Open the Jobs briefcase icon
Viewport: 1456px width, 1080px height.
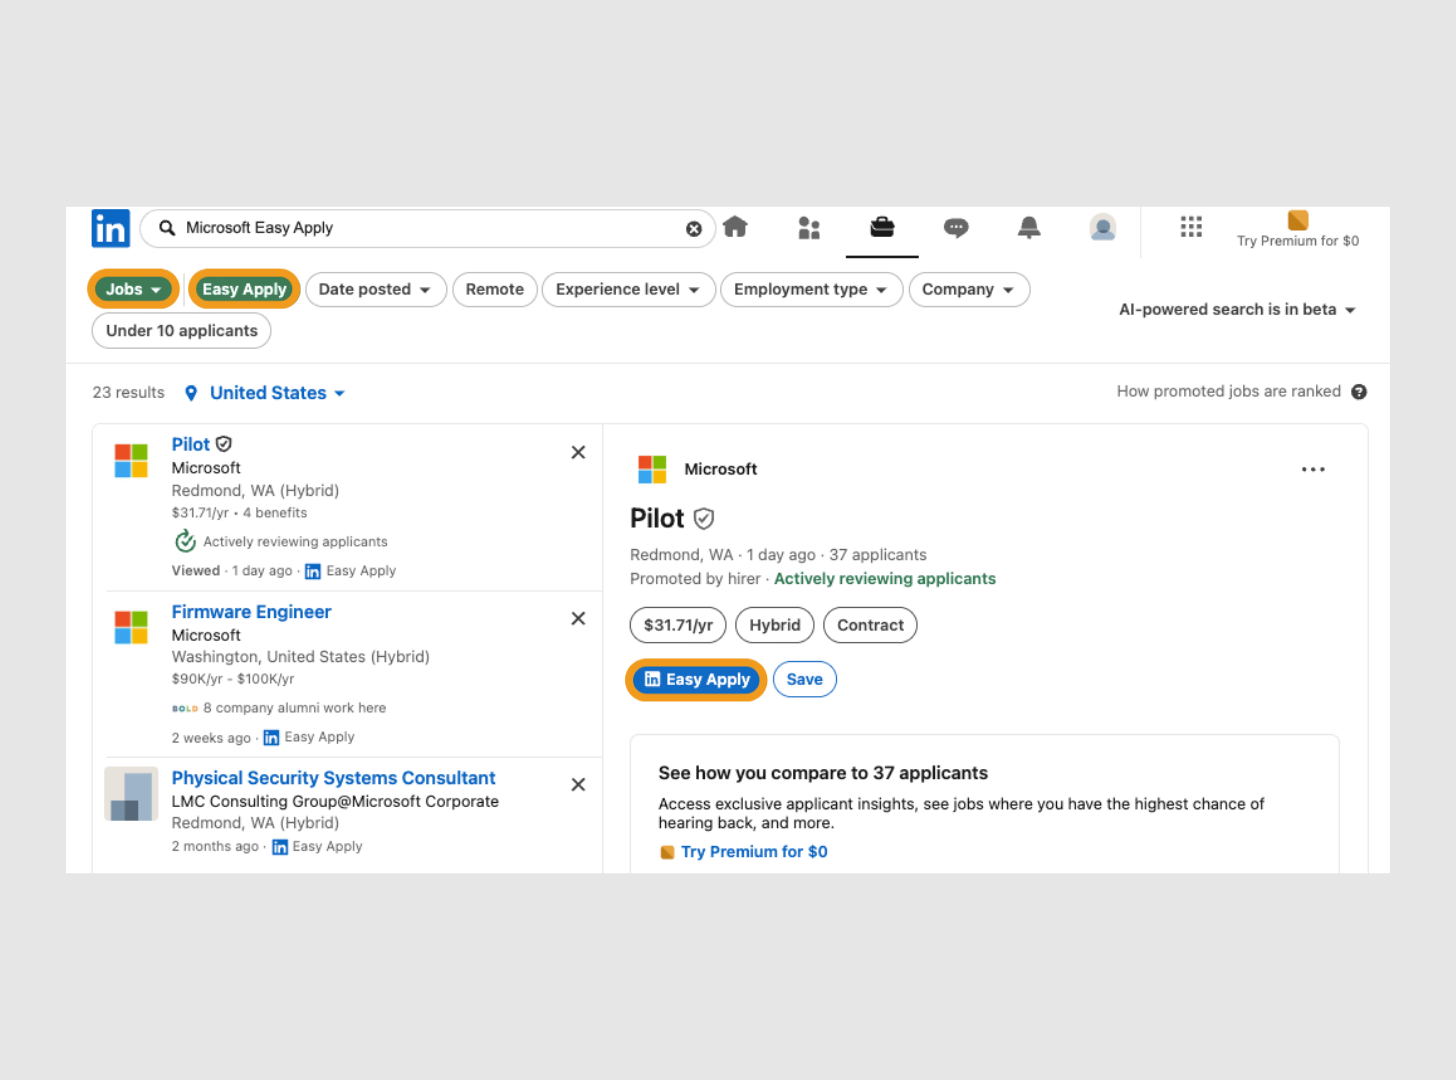882,227
